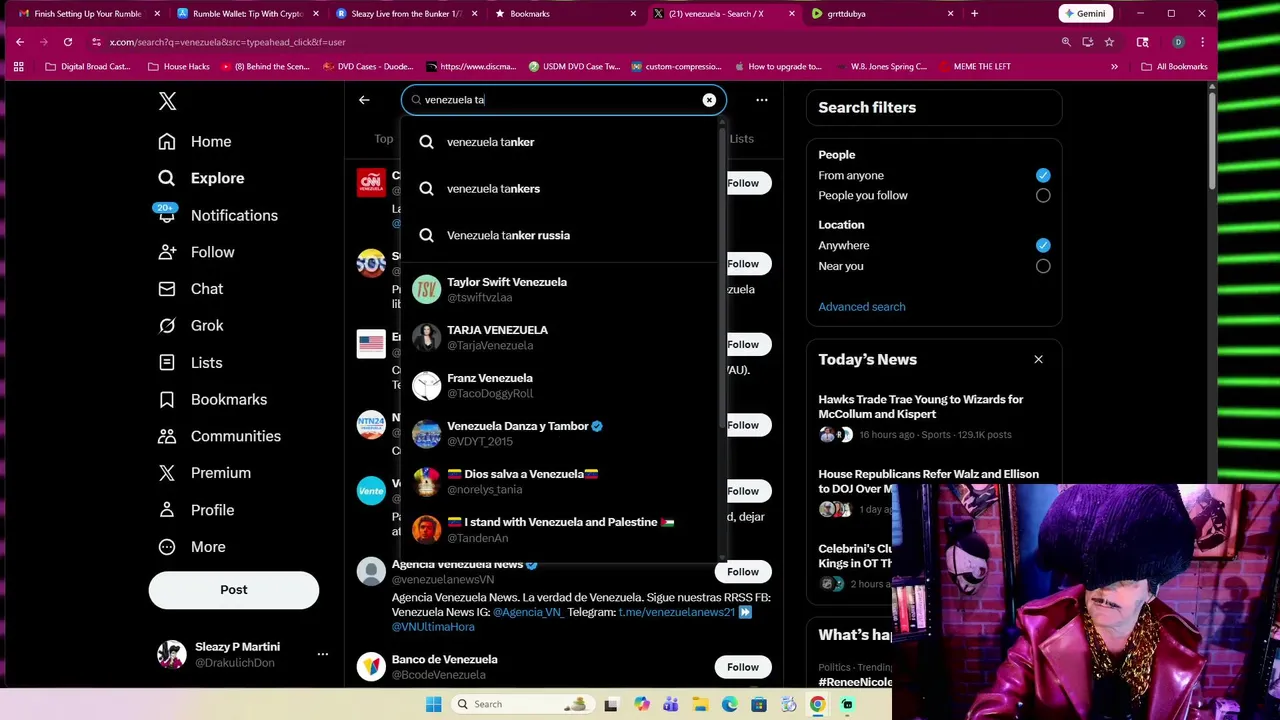Open the Chrome apps grid

(x=18, y=66)
